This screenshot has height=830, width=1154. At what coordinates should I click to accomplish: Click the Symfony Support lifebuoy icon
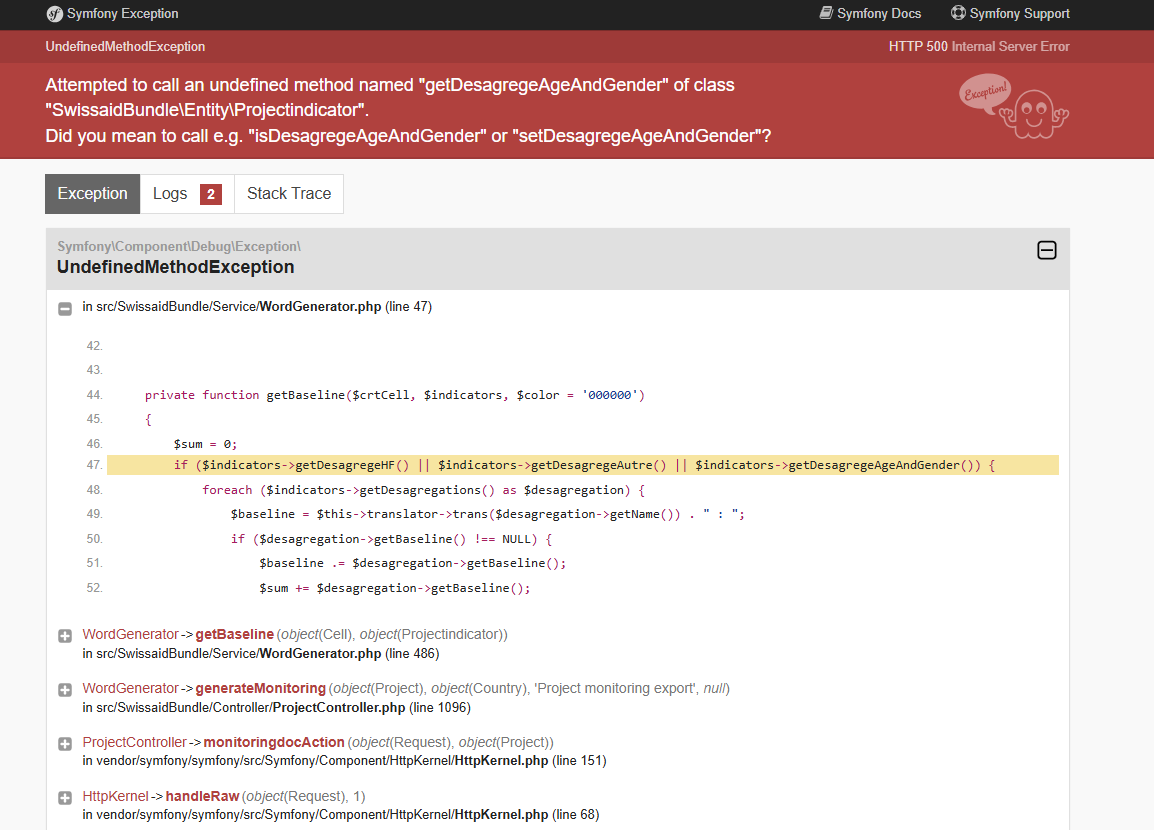958,13
